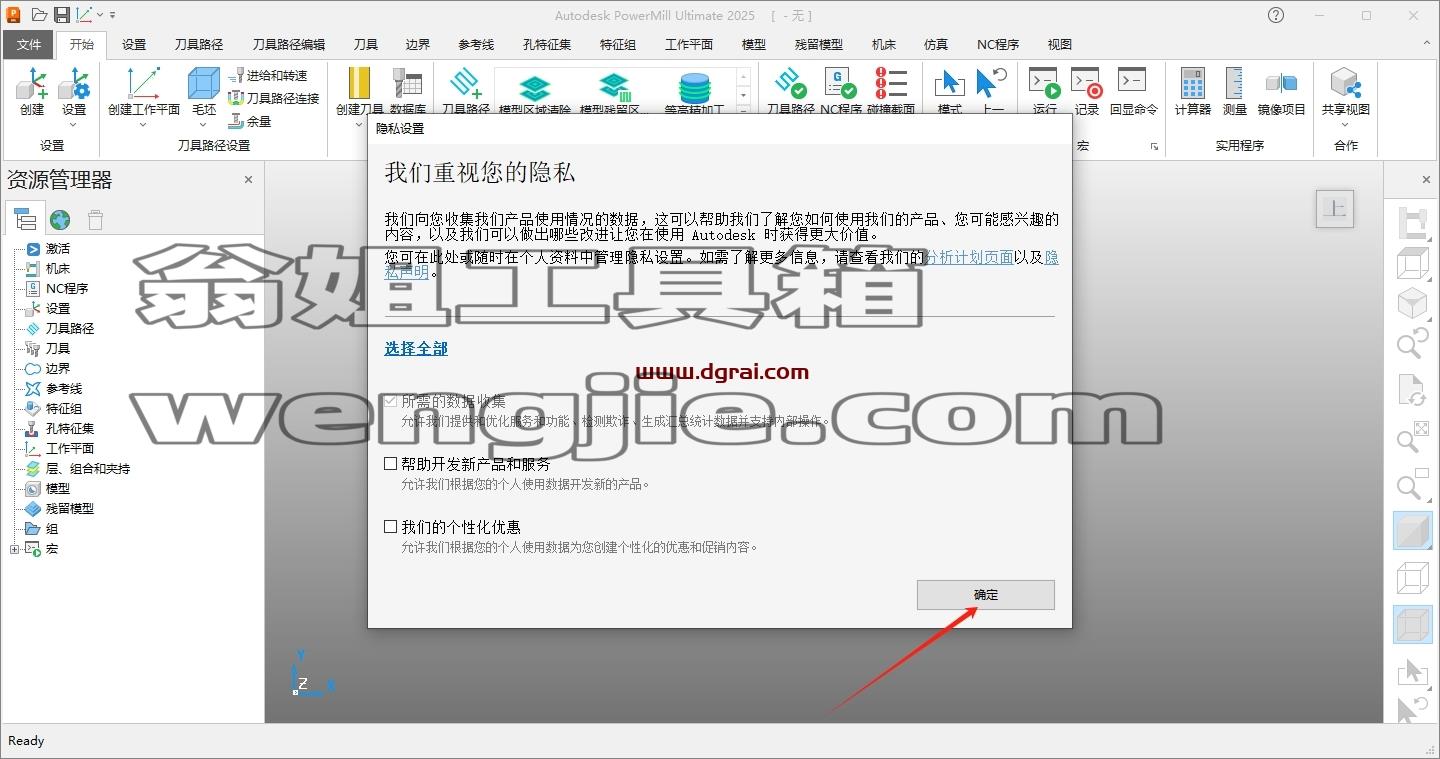Click the save icon in quick access toolbar
Screen dimensions: 1440x759
click(61, 15)
